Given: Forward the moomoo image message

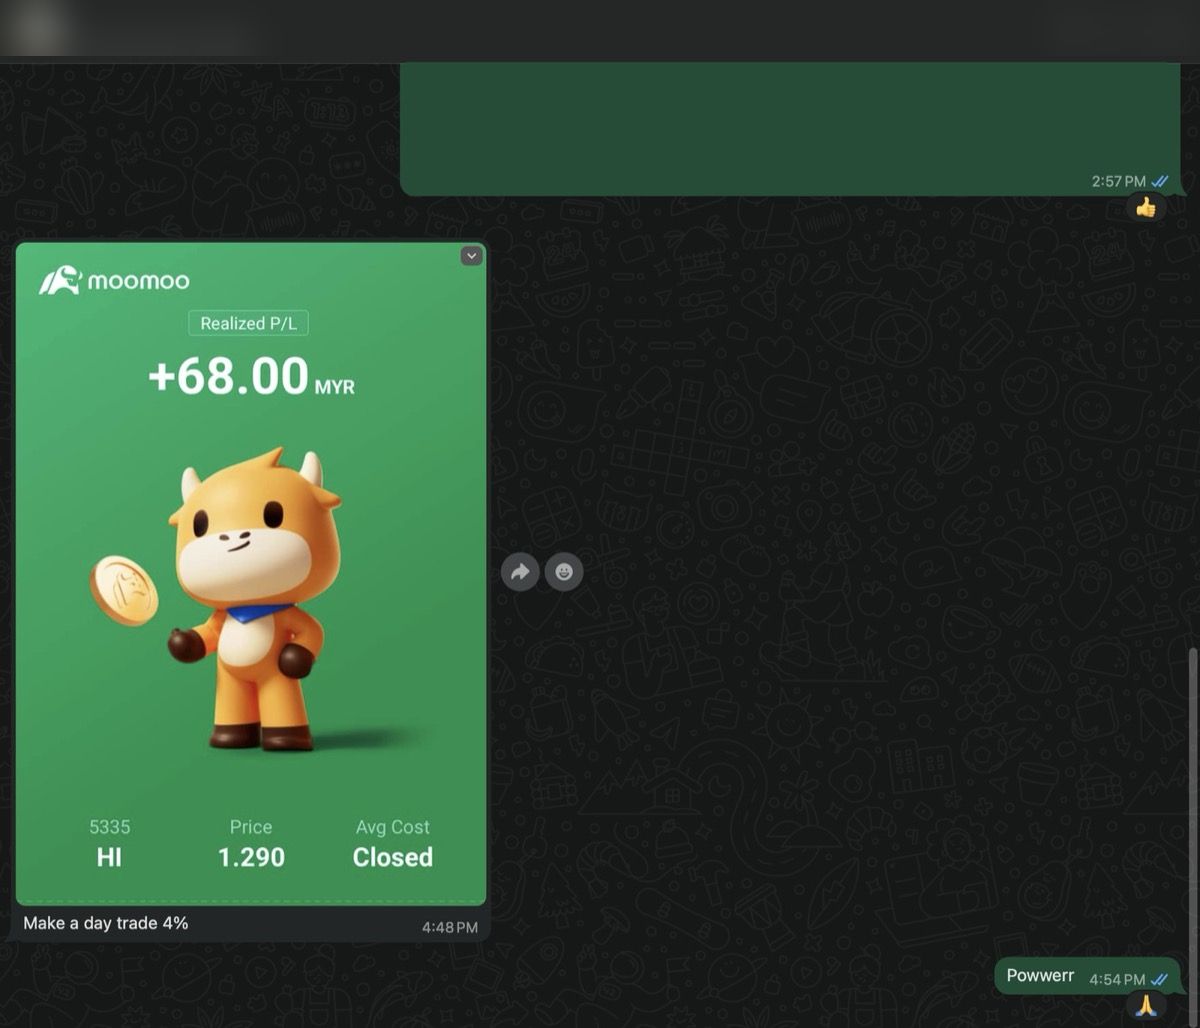Looking at the screenshot, I should point(520,572).
